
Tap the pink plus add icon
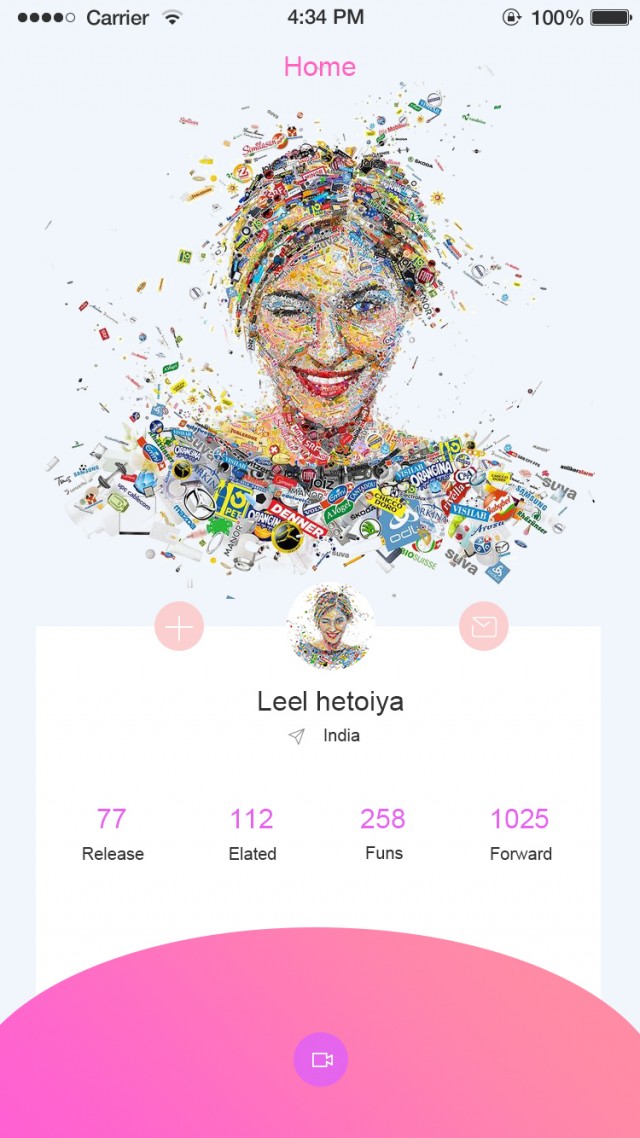[179, 626]
